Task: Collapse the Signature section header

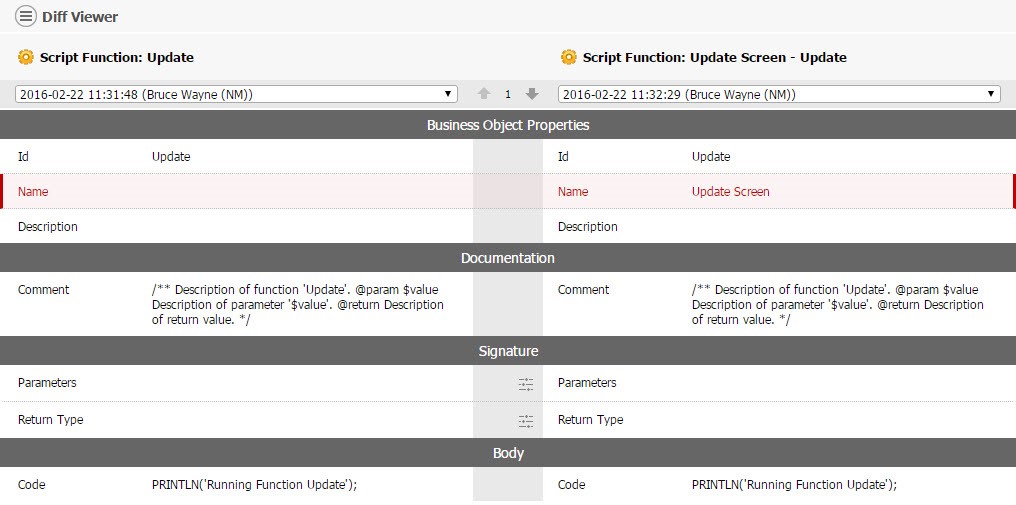Action: click(508, 351)
